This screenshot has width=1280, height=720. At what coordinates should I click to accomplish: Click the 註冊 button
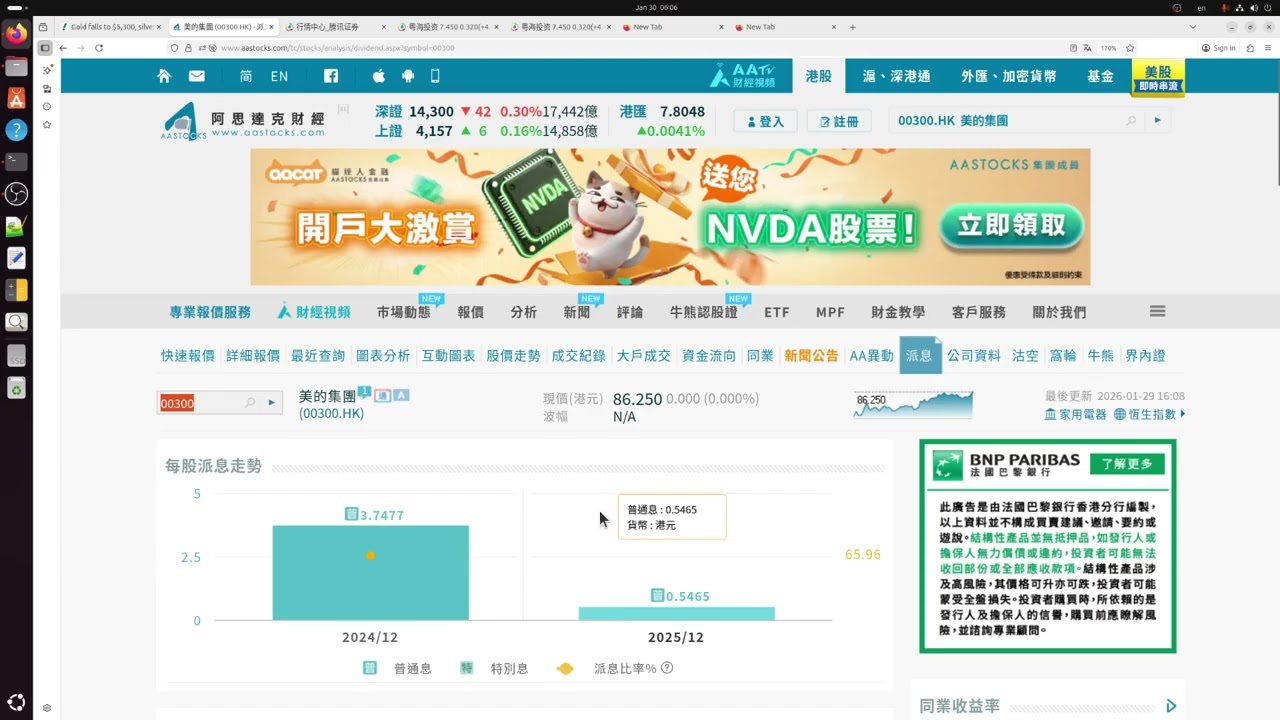839,121
